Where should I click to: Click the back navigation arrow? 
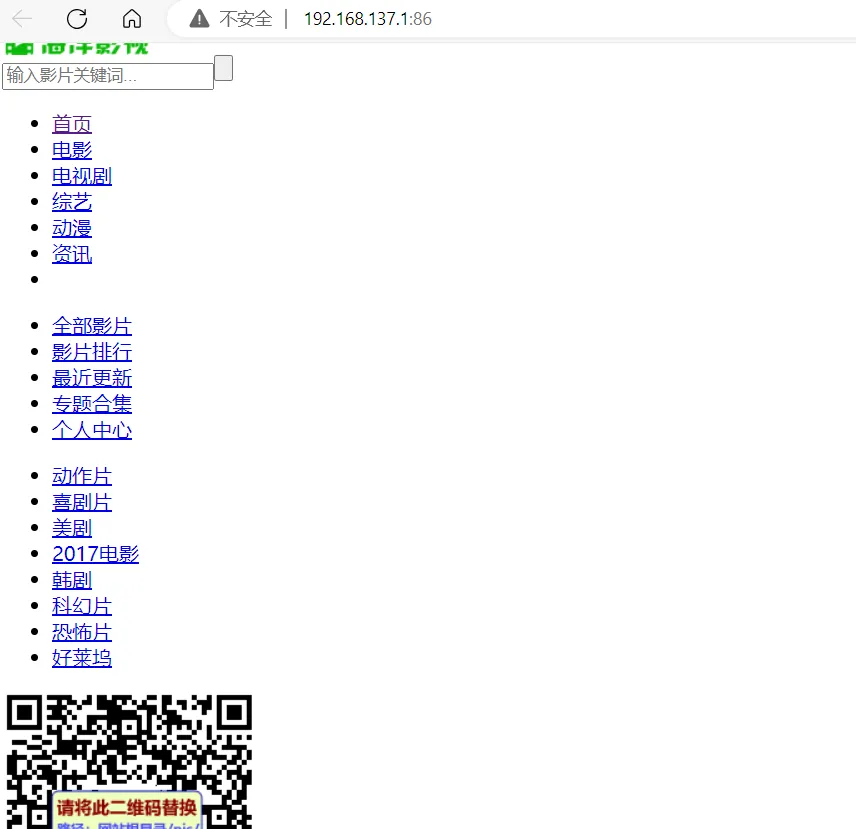coord(22,19)
